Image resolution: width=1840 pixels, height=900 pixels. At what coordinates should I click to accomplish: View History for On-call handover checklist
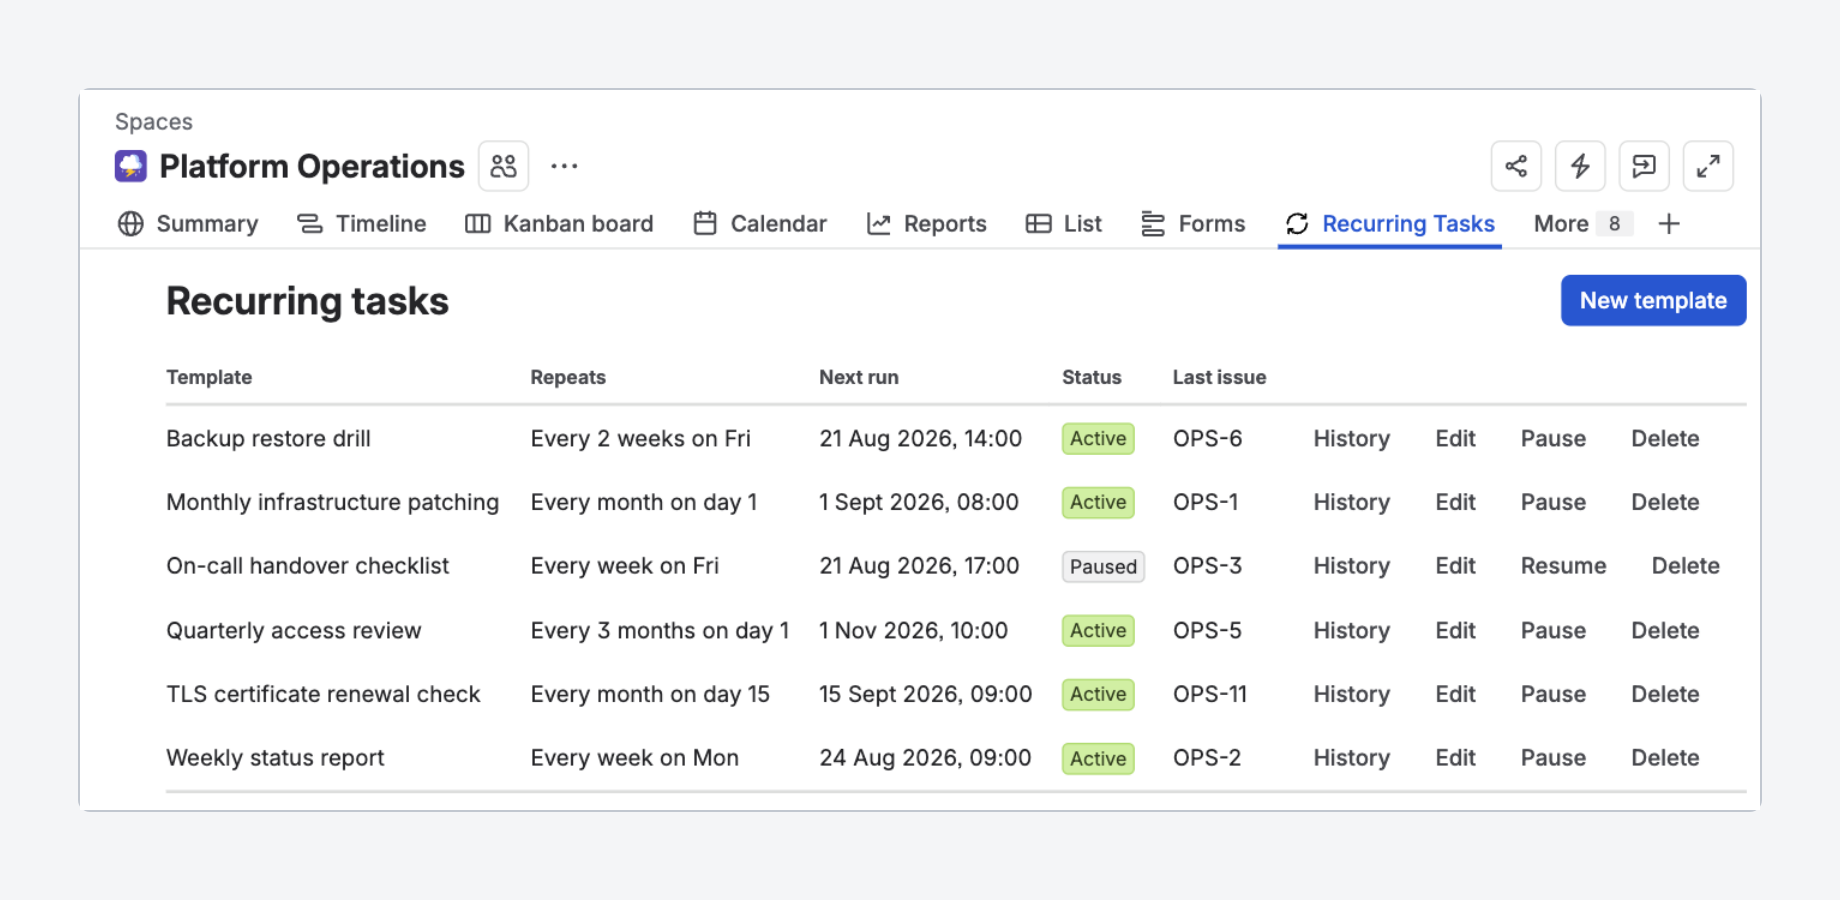[1352, 566]
